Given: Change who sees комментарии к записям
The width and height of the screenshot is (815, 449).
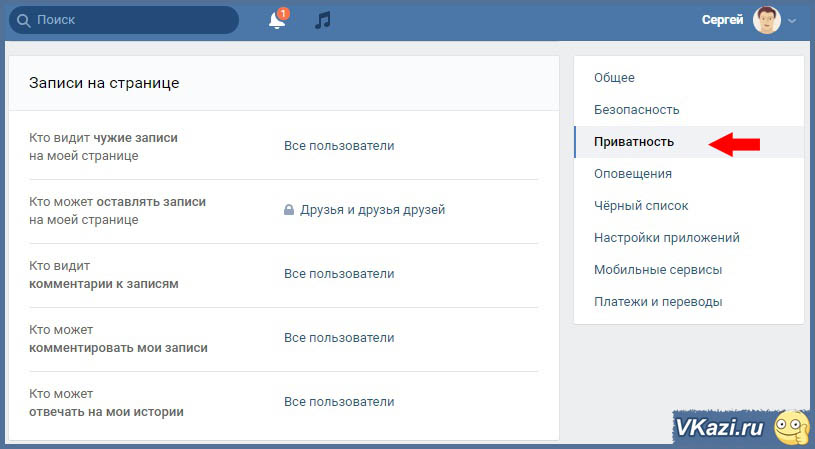Looking at the screenshot, I should 339,274.
